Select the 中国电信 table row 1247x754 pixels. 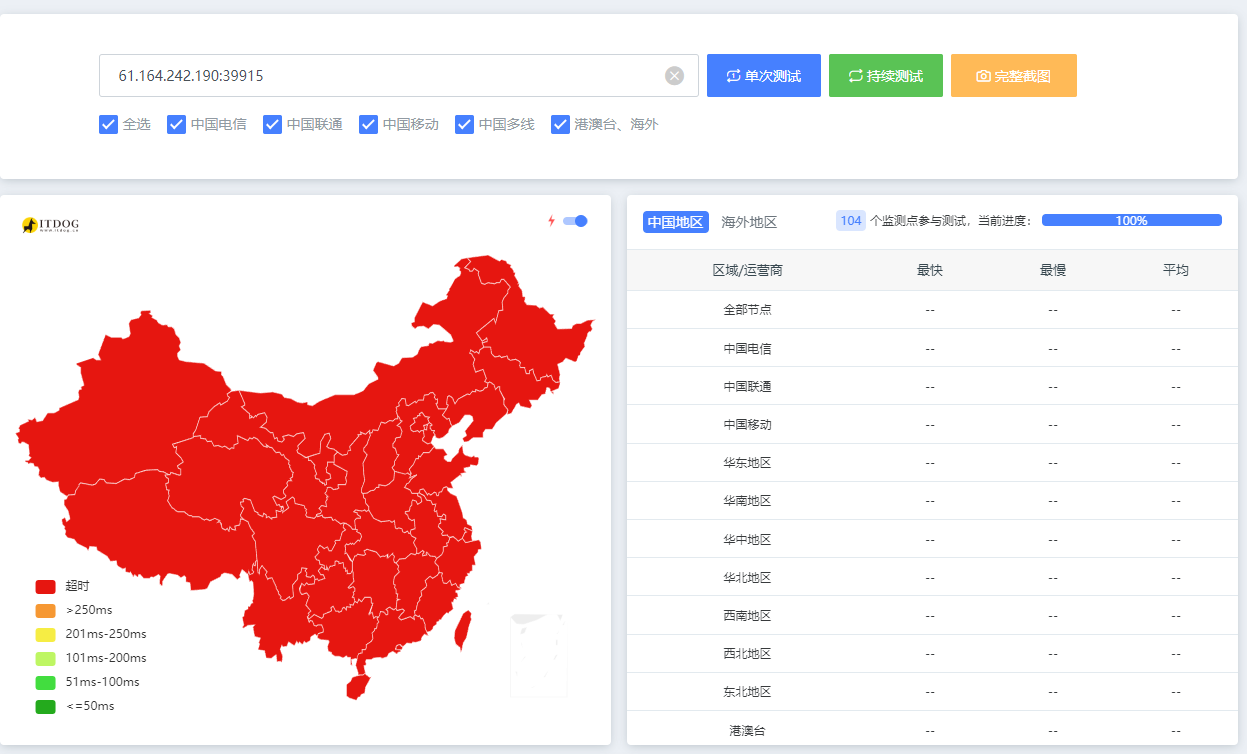pos(932,348)
